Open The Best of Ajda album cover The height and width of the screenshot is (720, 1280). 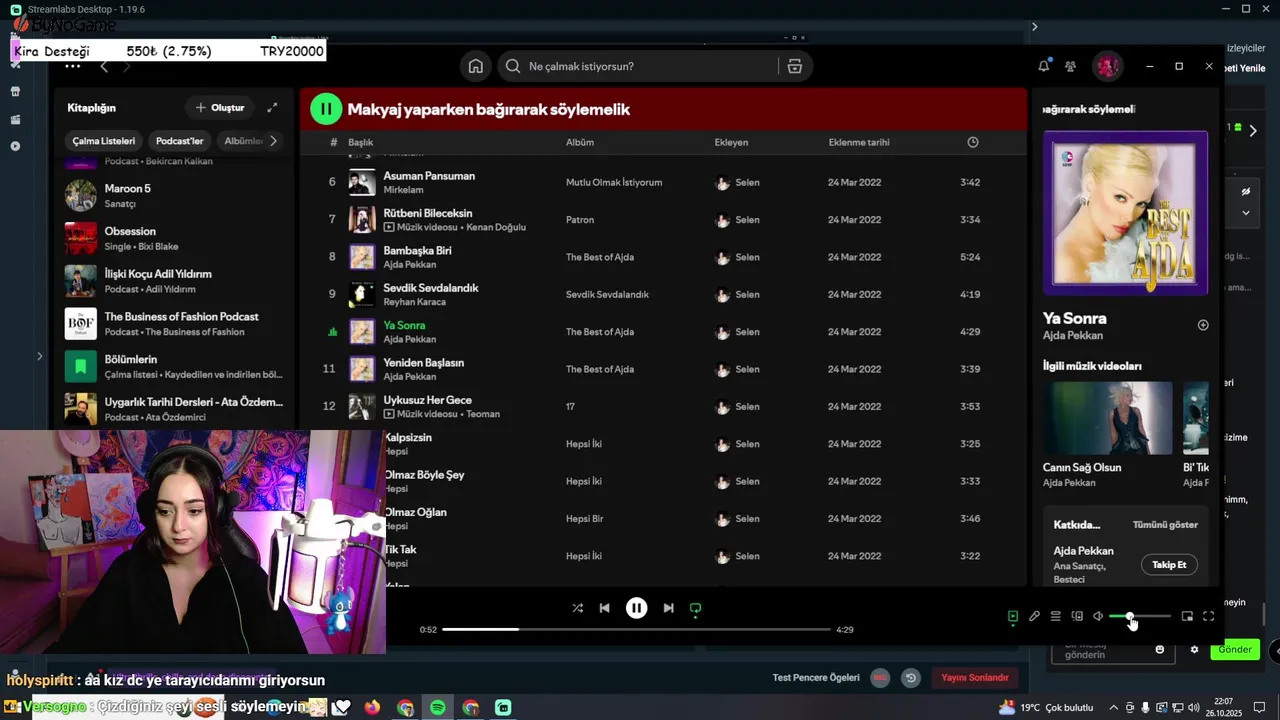(x=1125, y=213)
